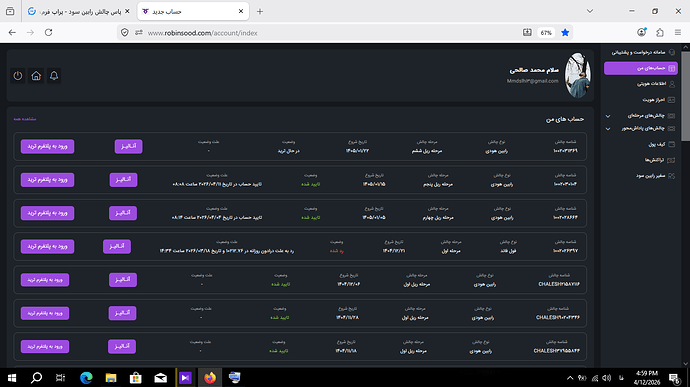This screenshot has height=387, width=690.
Task: Enter trade platform for account started 1404/11/28
Action: [45, 313]
